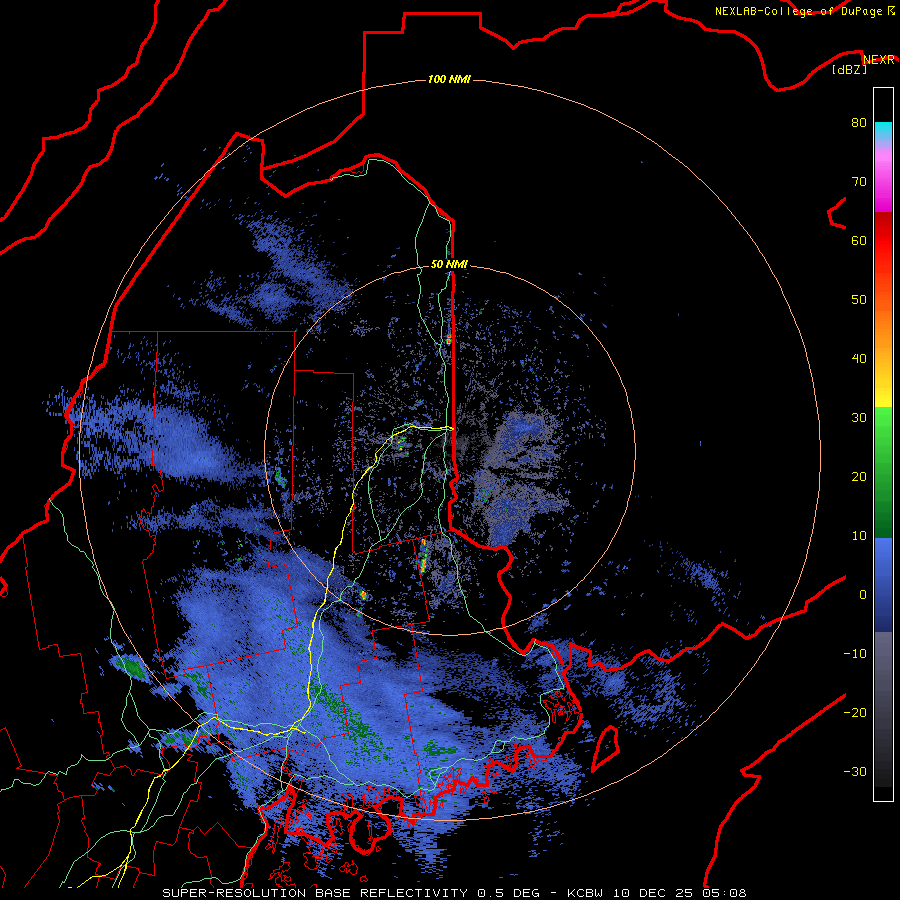Screen dimensions: 900x900
Task: Click the 100 NMI range ring label
Action: [x=449, y=79]
